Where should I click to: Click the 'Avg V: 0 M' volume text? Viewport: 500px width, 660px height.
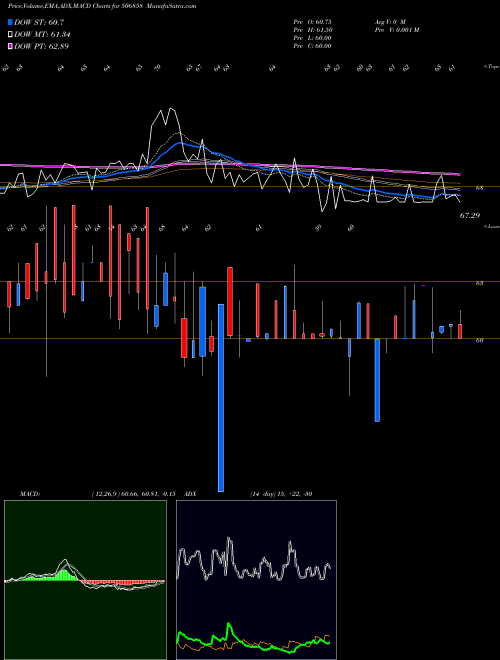(390, 22)
